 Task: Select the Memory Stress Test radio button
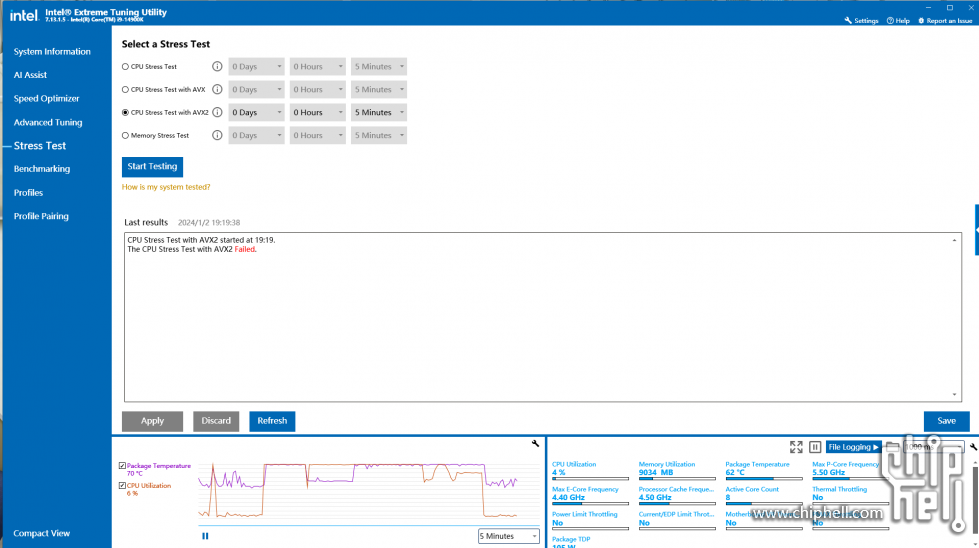click(x=125, y=135)
